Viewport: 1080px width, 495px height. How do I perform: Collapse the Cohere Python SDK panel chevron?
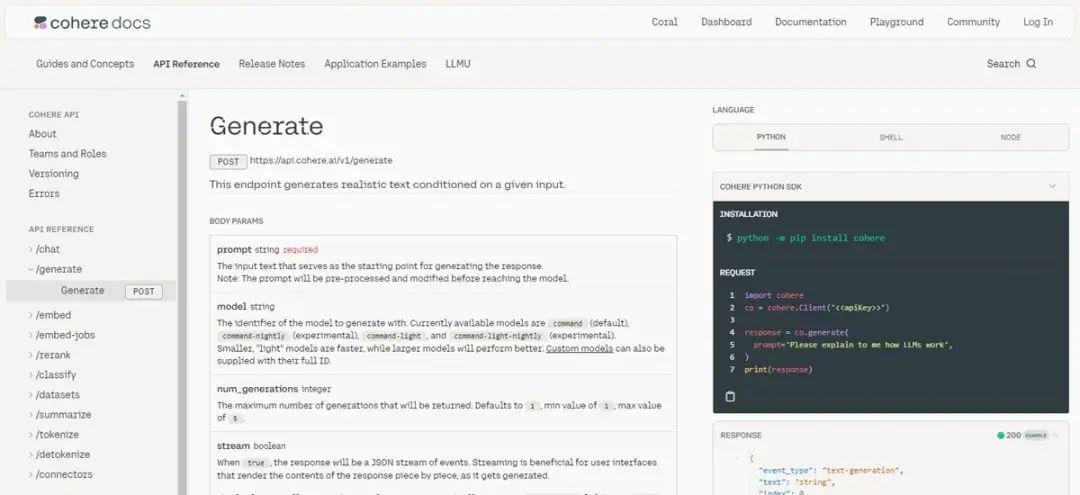click(x=1052, y=187)
